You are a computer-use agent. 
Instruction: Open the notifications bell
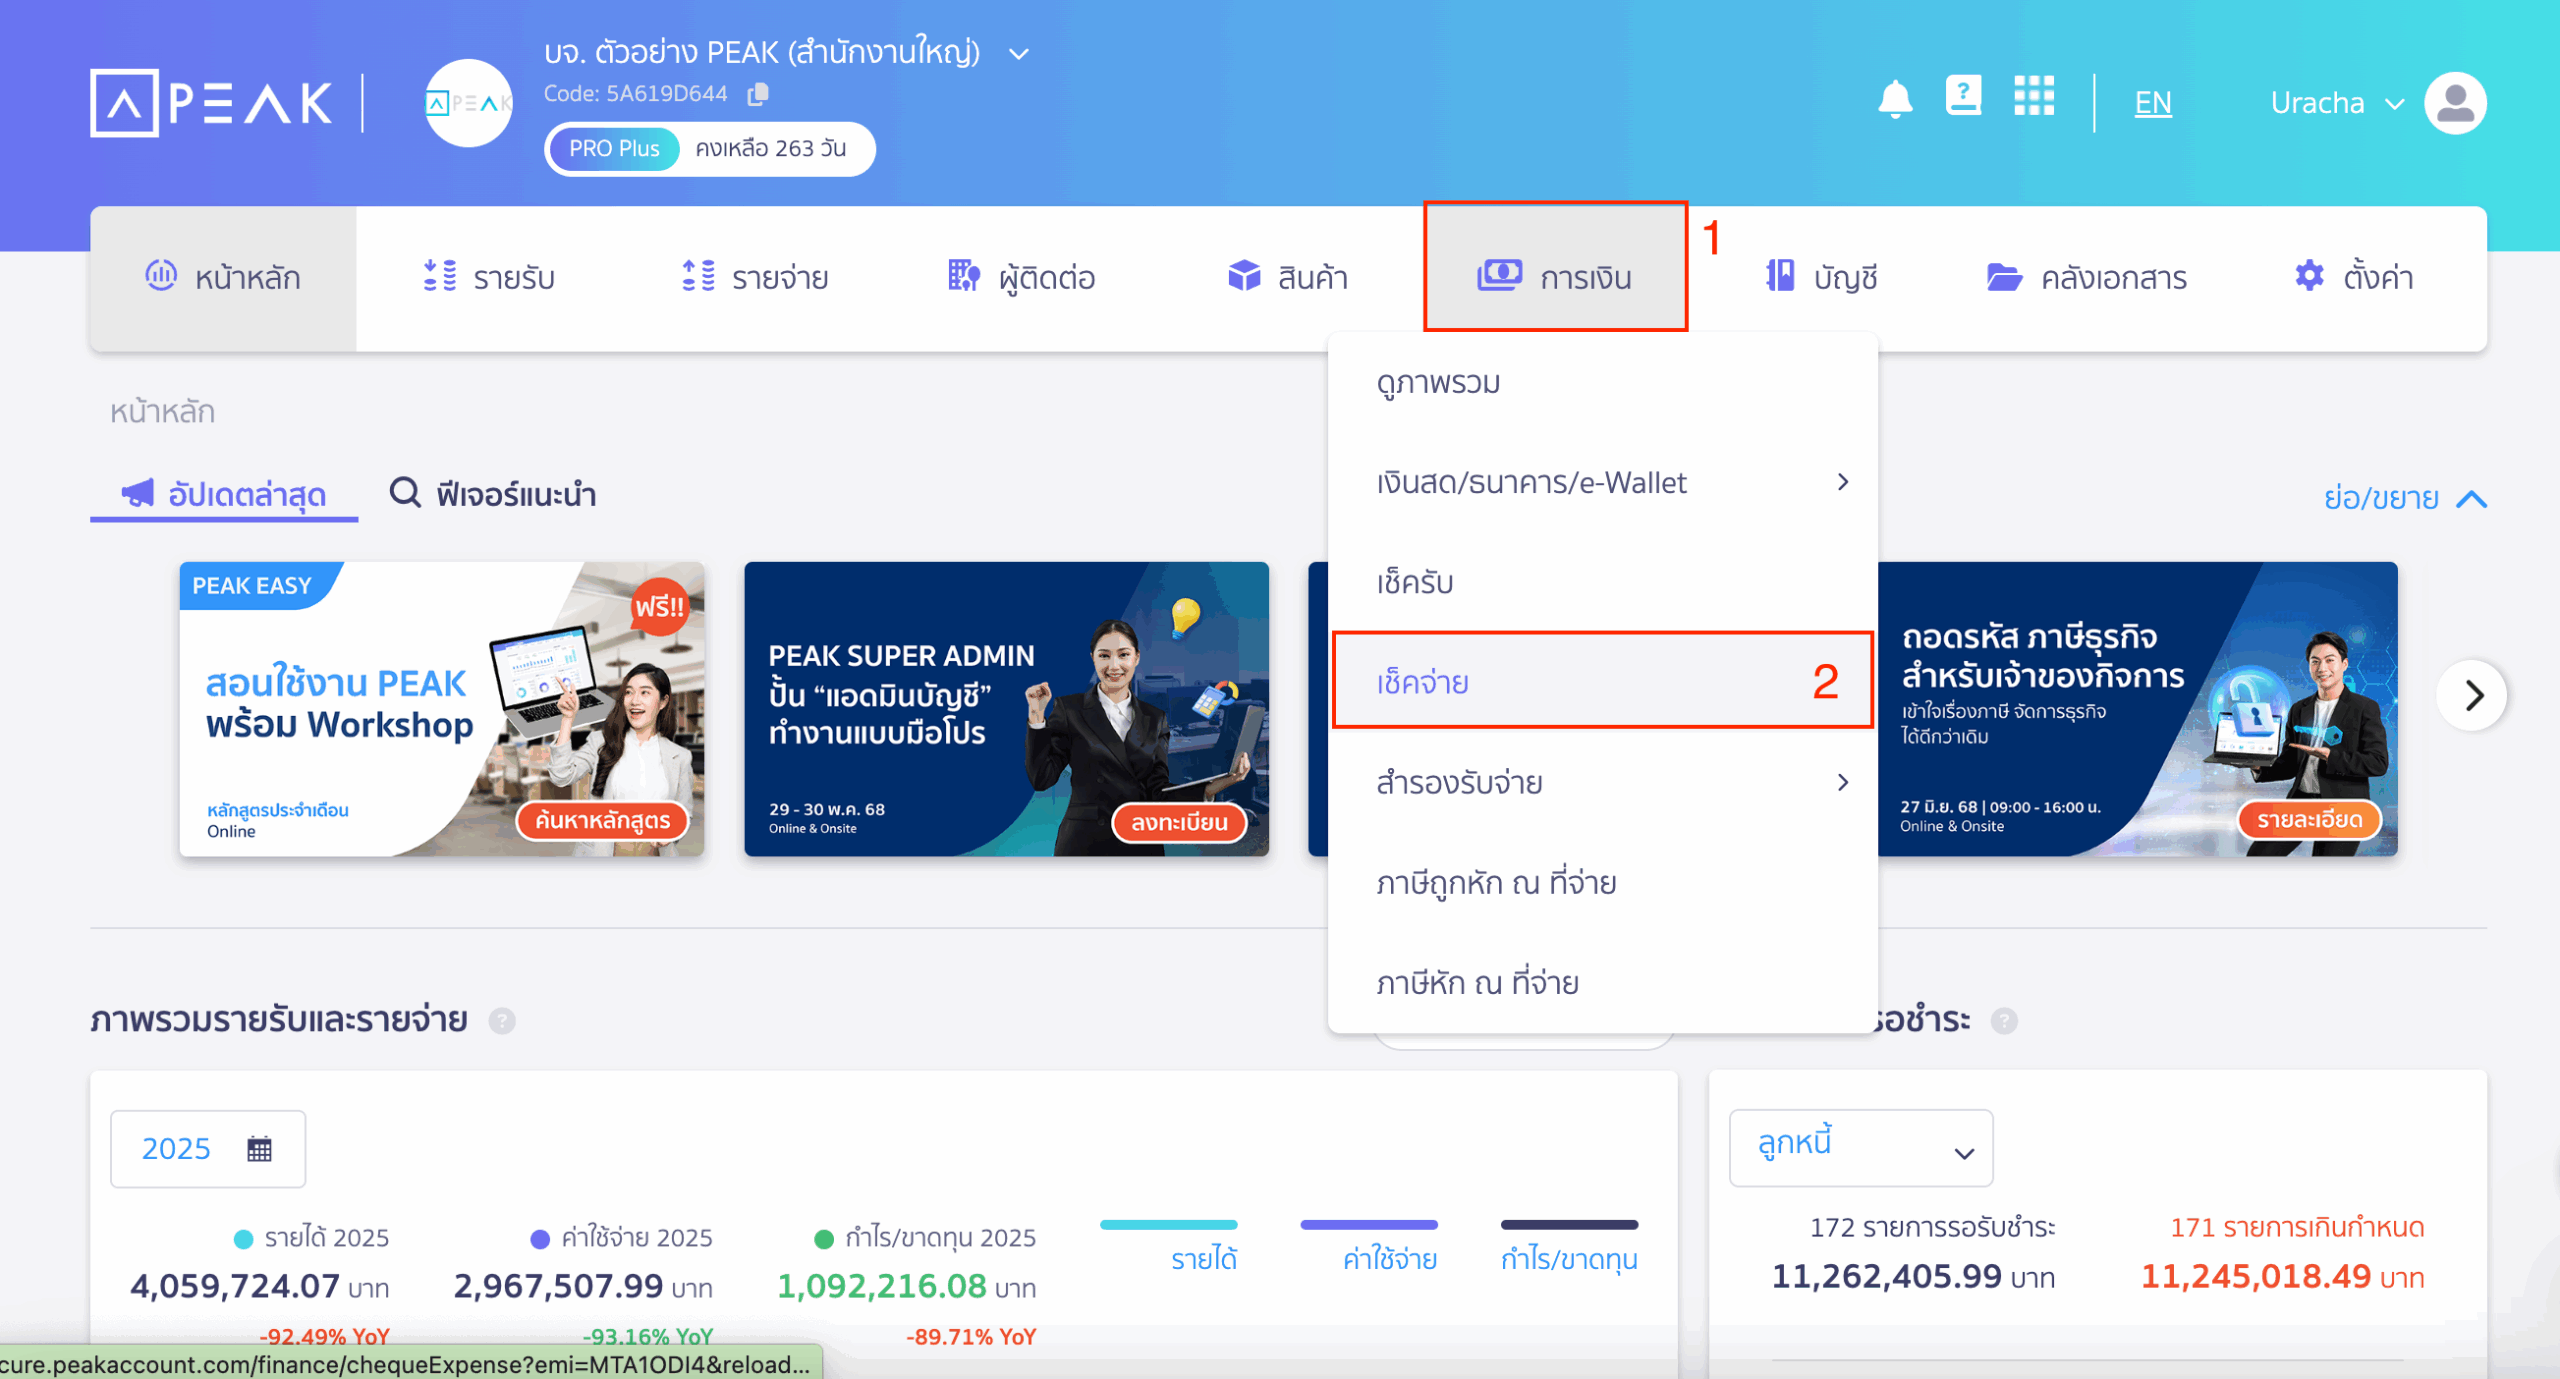(1895, 101)
